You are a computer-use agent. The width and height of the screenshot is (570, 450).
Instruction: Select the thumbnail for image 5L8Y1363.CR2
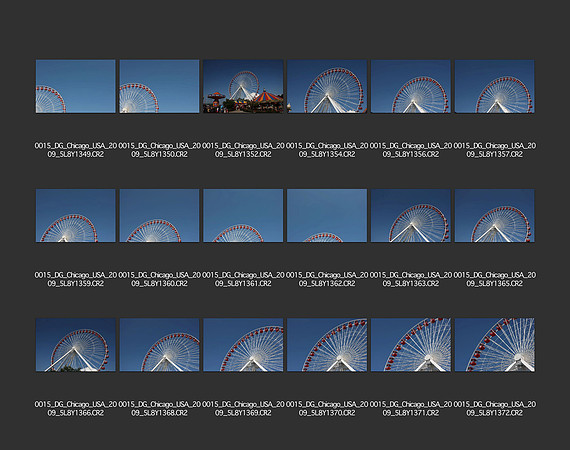click(x=411, y=216)
